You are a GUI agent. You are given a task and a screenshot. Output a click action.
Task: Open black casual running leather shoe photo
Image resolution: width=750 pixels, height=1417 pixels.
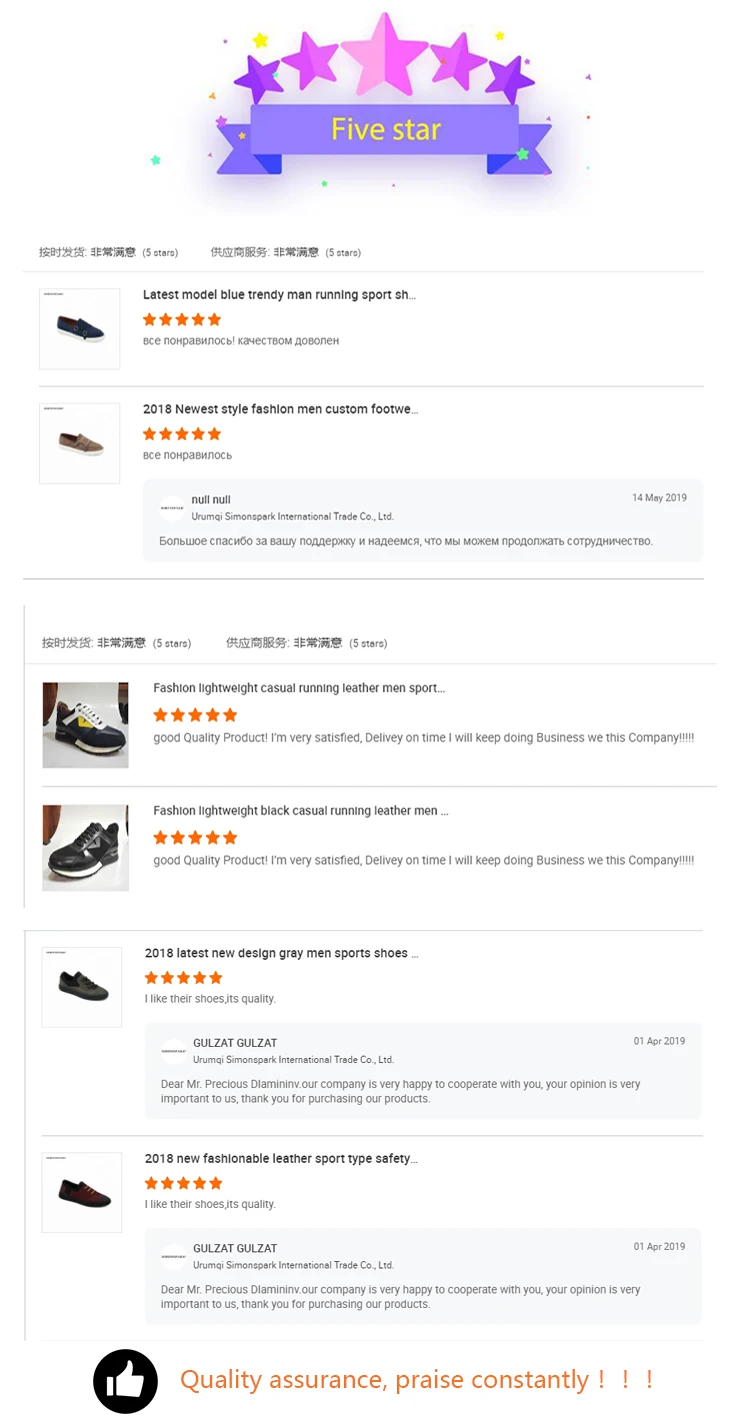coord(85,848)
